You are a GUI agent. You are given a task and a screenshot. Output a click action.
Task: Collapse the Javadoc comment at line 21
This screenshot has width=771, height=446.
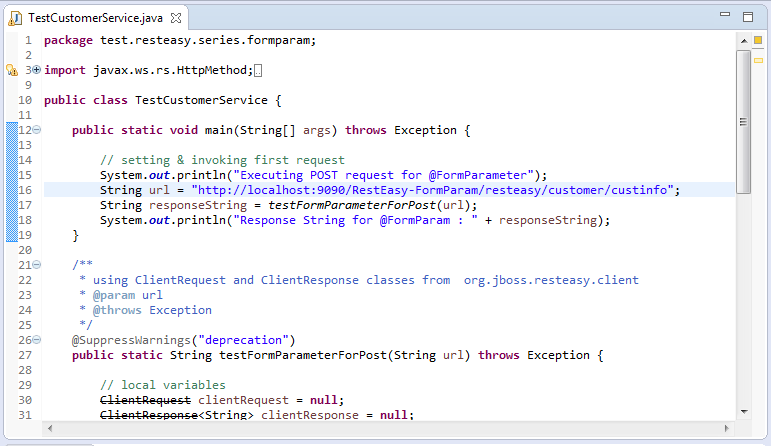[36, 265]
